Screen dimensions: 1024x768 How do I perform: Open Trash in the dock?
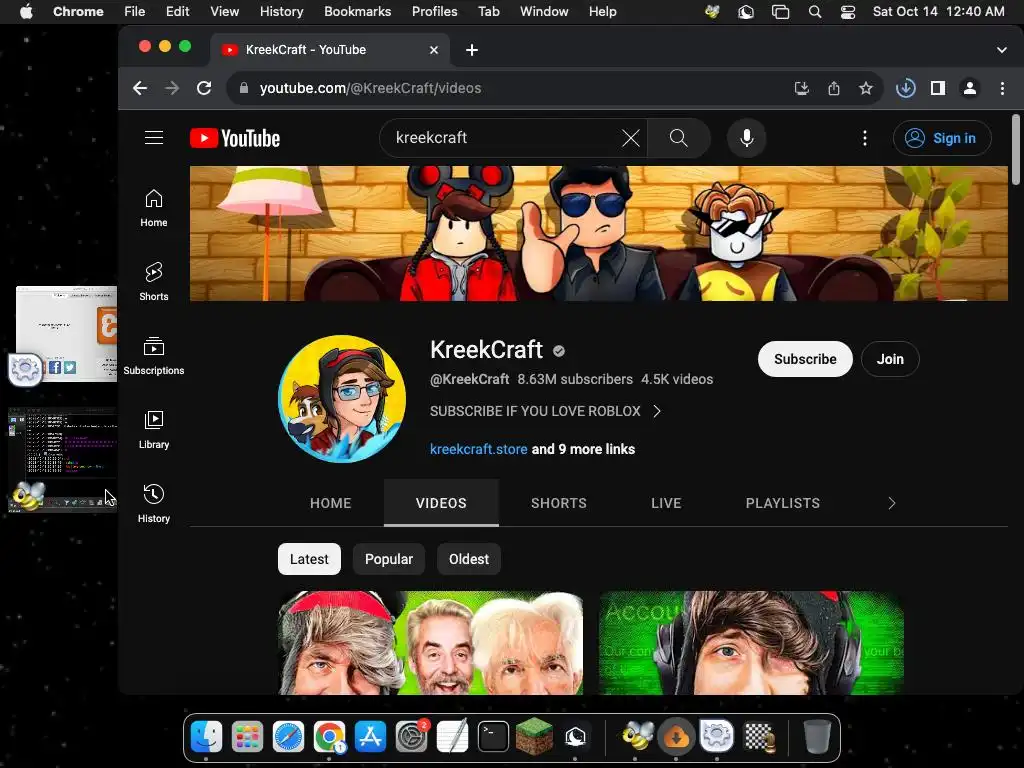click(x=816, y=737)
